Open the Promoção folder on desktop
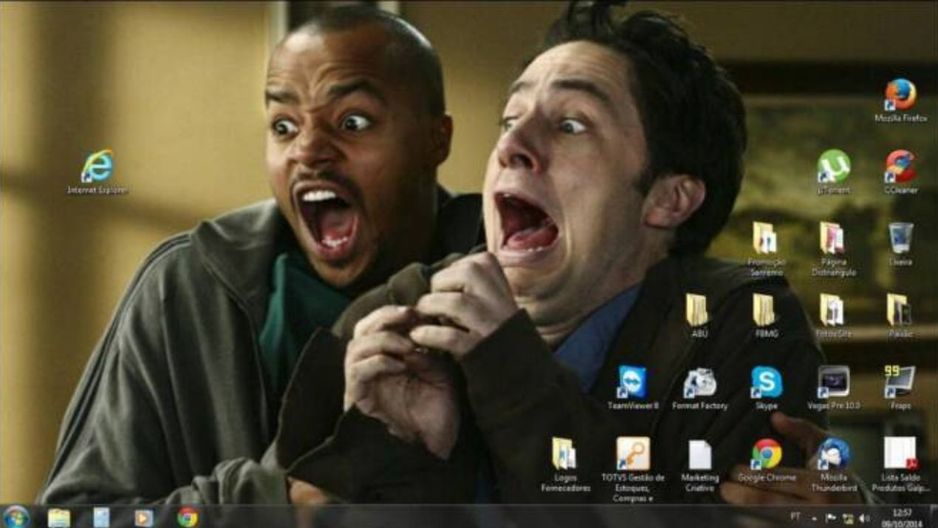Screen dimensions: 938x528 (766, 239)
